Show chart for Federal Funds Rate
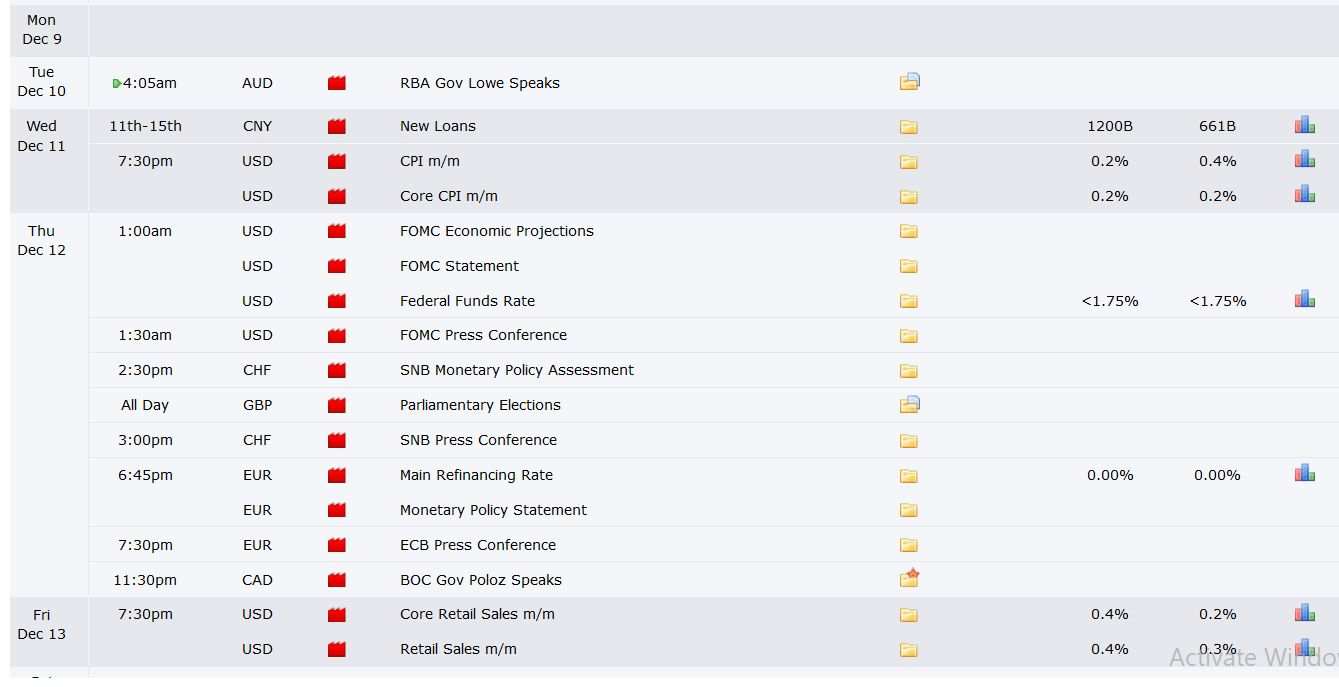The width and height of the screenshot is (1339, 687). coord(1304,299)
